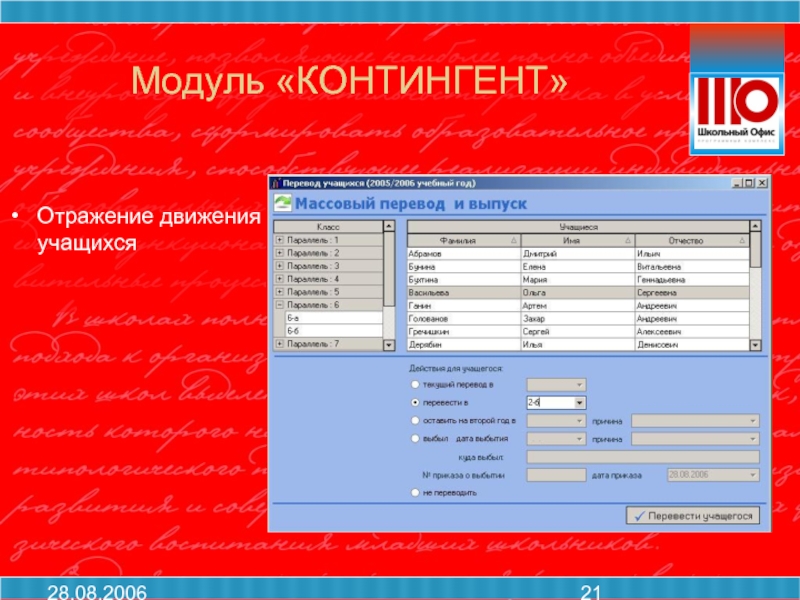This screenshot has height=600, width=800.
Task: Select student row Гречишкин
Action: [578, 332]
